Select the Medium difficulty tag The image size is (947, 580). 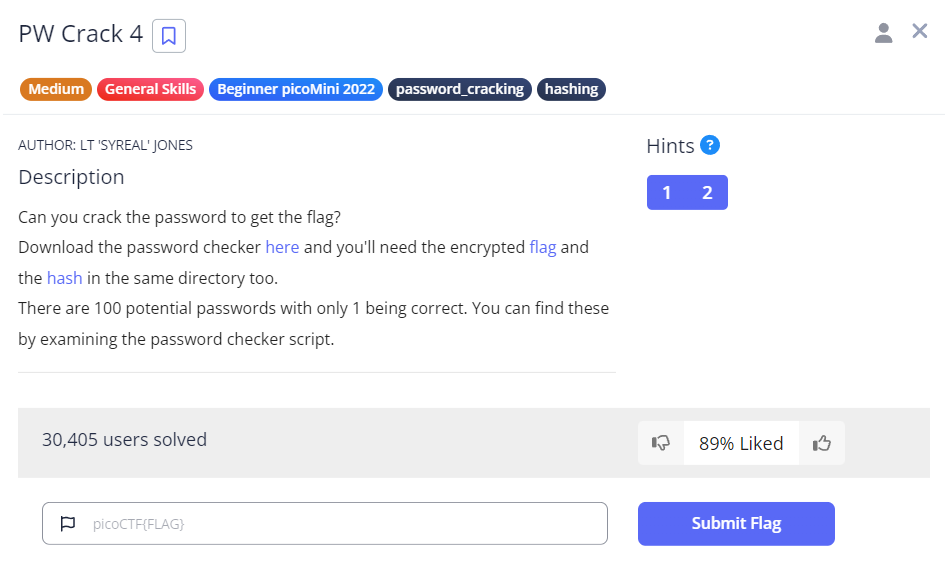(56, 89)
